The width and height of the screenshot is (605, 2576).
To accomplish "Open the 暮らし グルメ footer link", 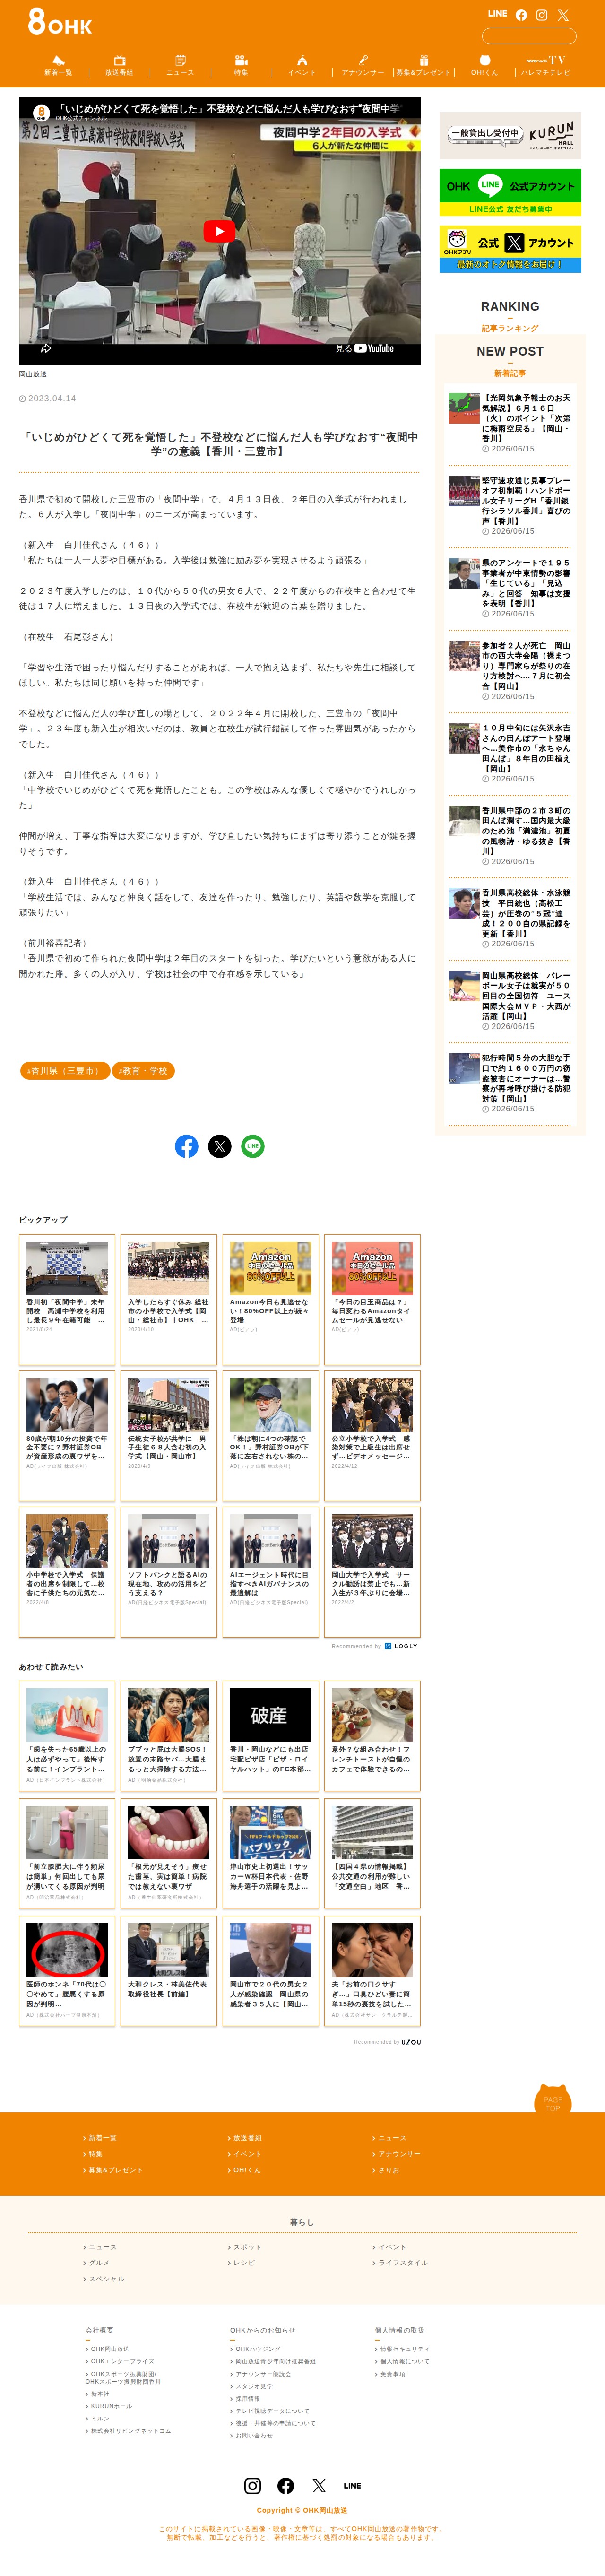I will point(96,2262).
